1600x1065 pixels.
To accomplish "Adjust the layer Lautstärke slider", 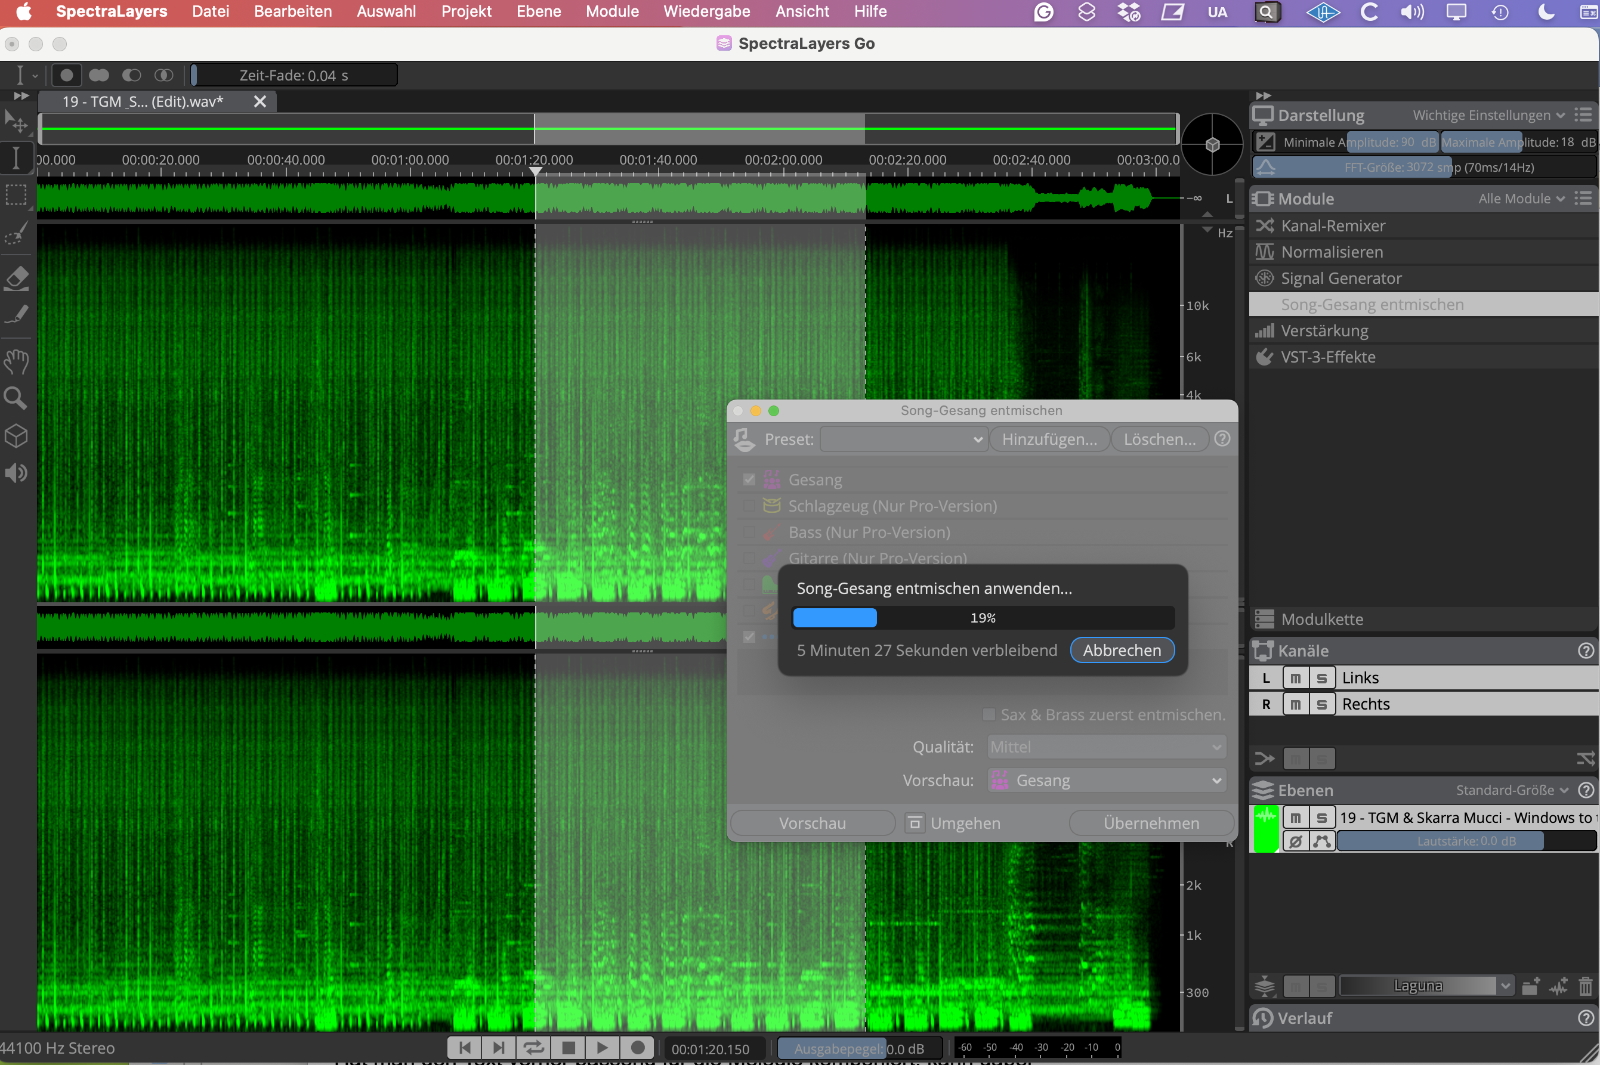I will (x=1465, y=841).
